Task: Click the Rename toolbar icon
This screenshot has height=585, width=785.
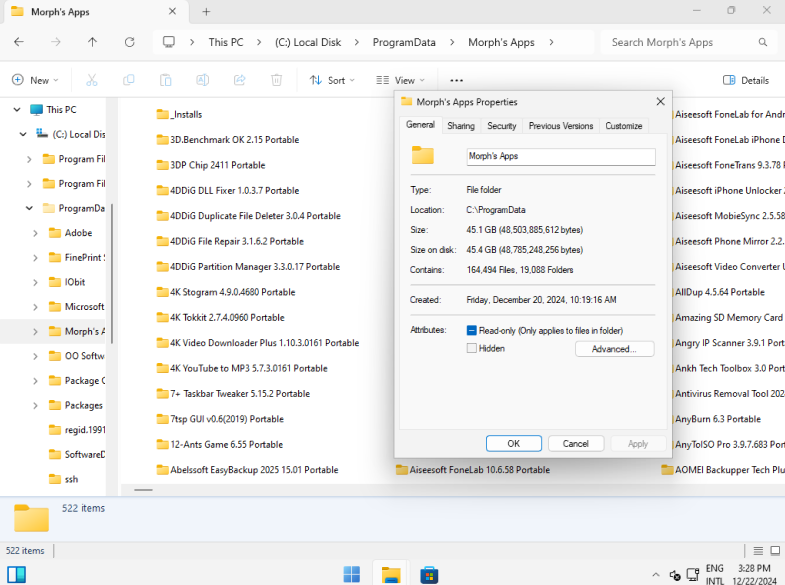Action: 203,80
